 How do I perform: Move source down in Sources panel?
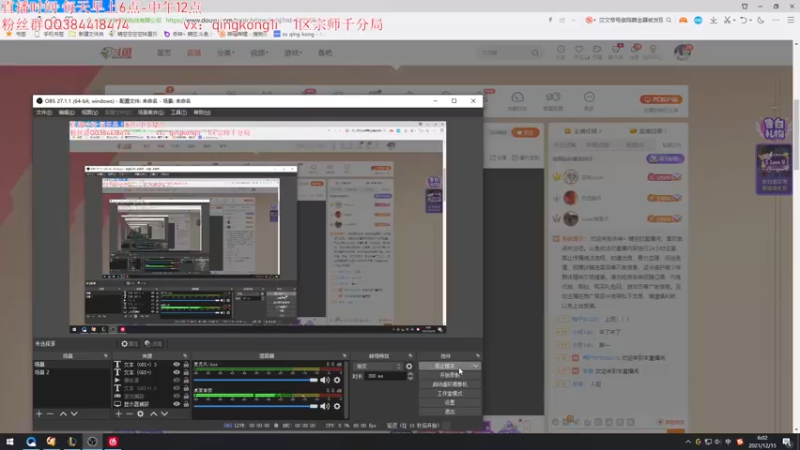pos(164,414)
